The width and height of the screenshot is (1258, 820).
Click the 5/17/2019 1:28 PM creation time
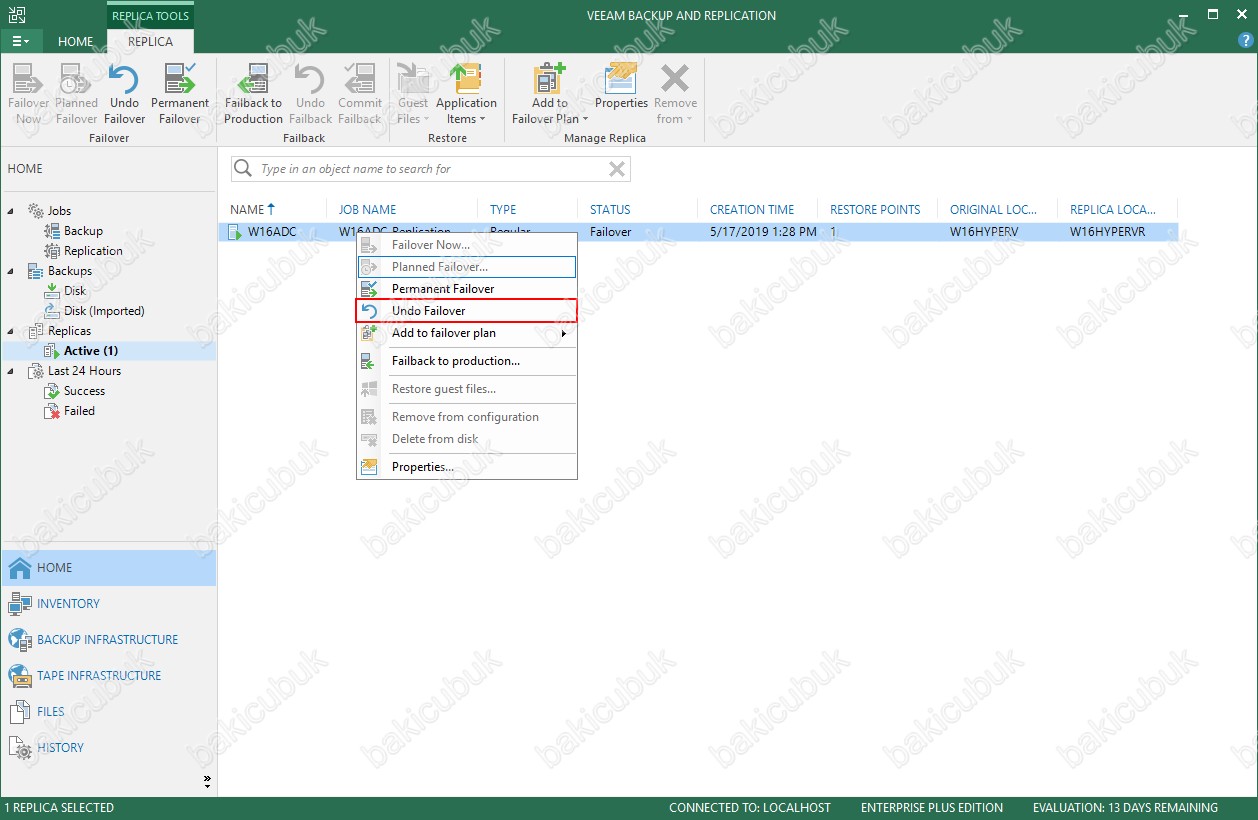pos(763,232)
